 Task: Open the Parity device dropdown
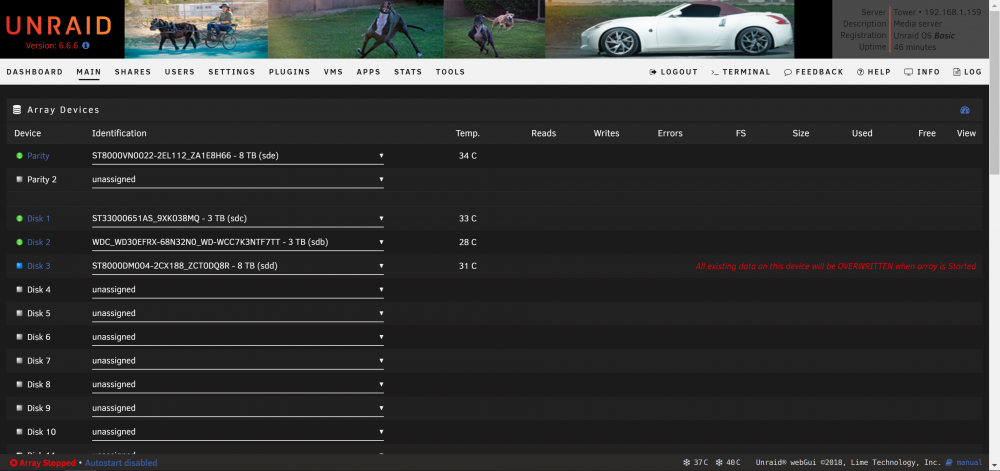click(238, 156)
